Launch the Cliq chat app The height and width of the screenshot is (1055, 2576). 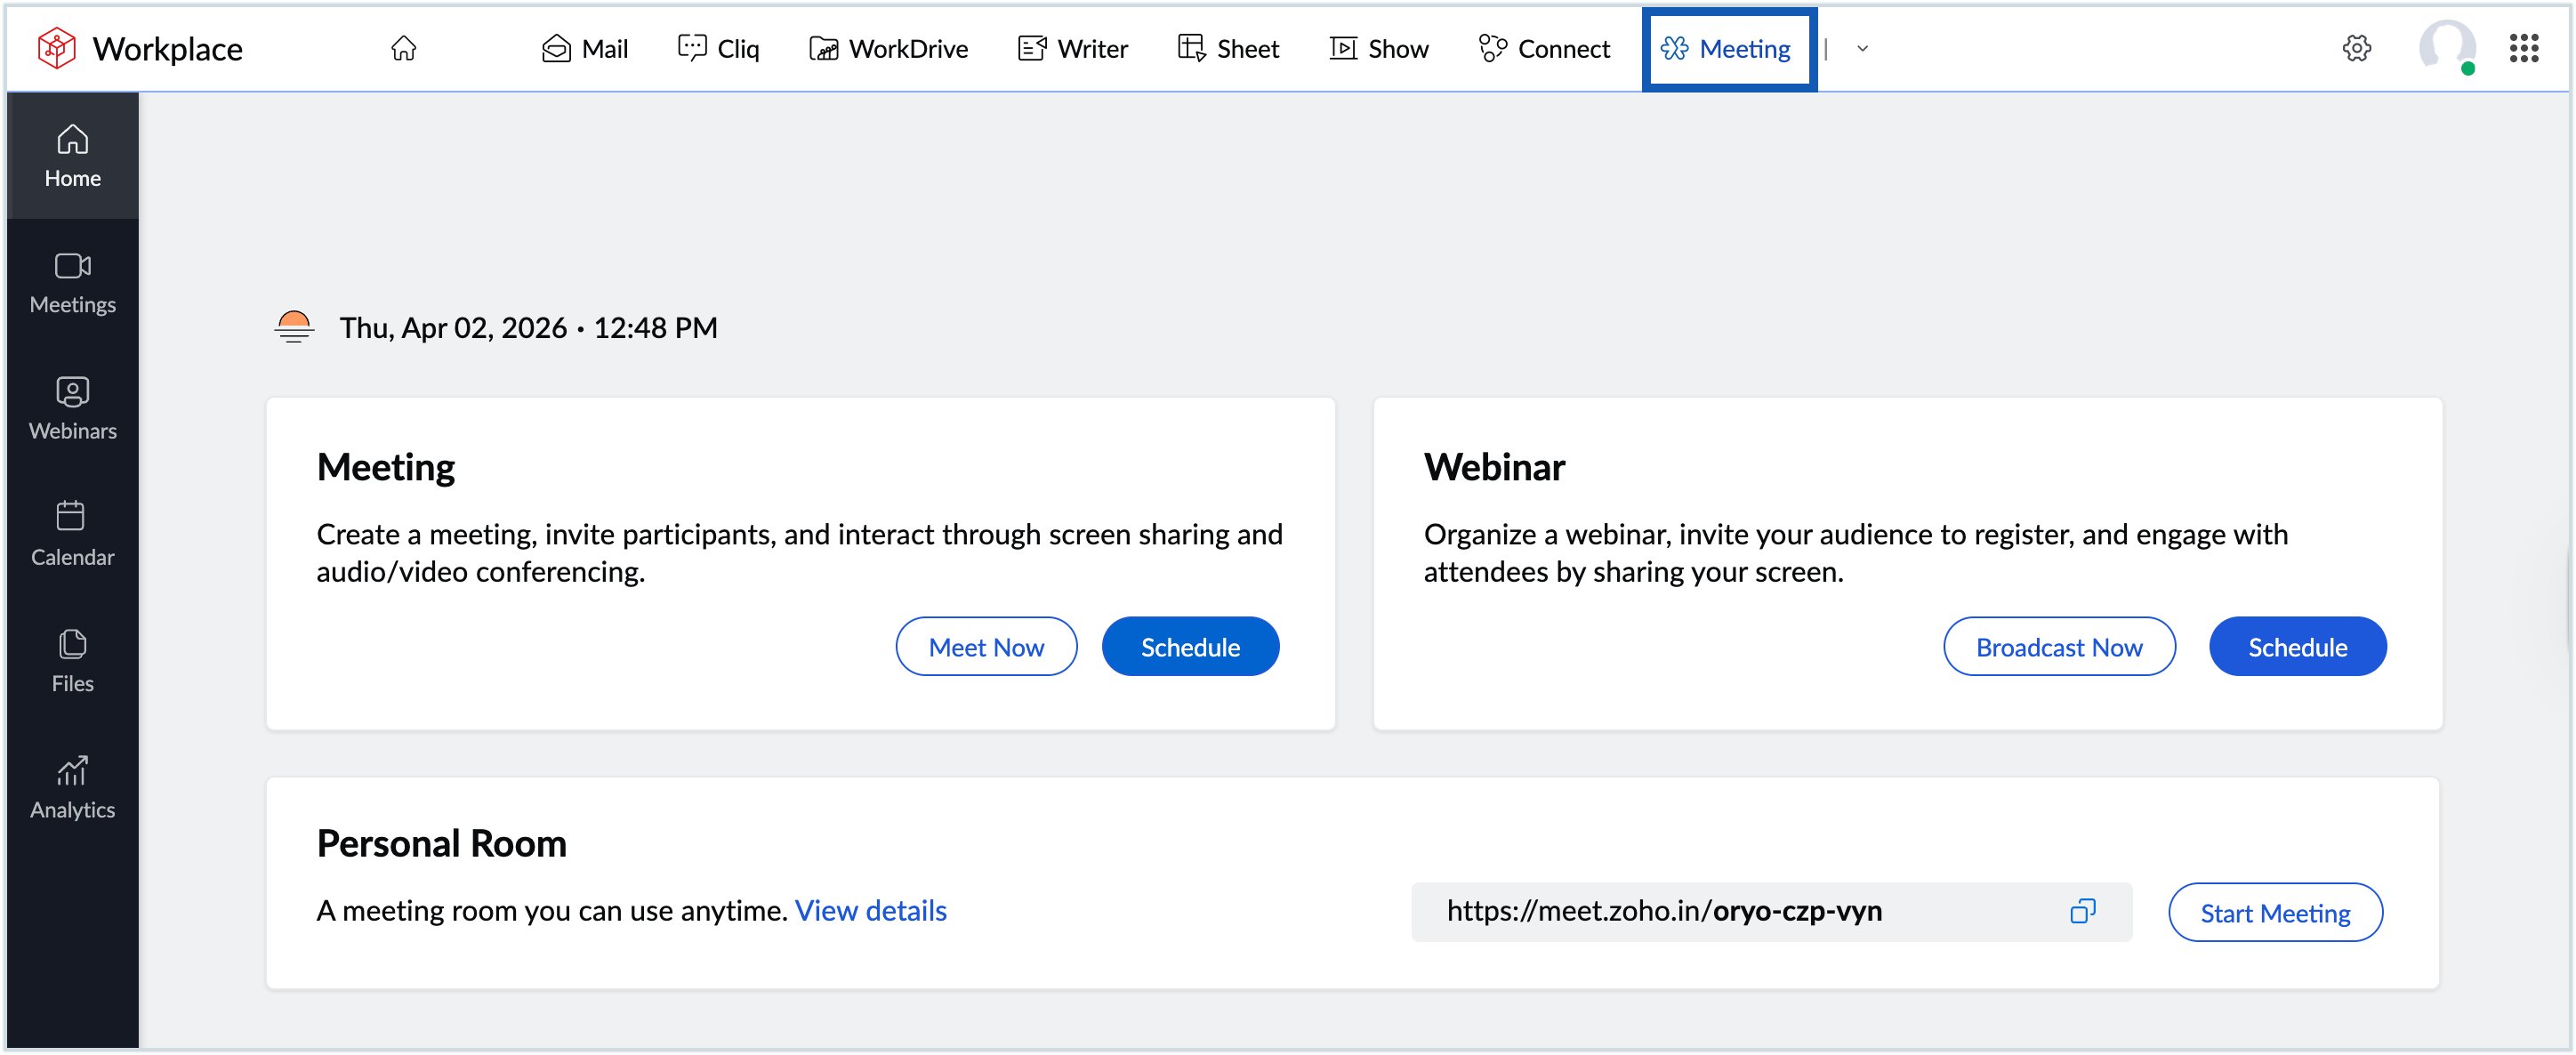(x=718, y=48)
